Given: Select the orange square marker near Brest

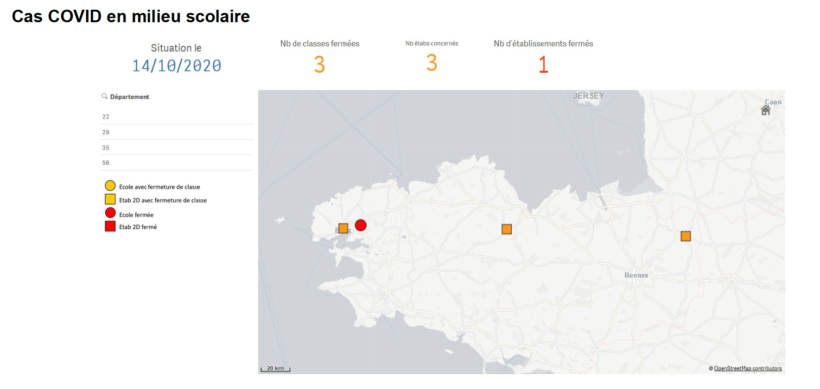Looking at the screenshot, I should (x=343, y=228).
